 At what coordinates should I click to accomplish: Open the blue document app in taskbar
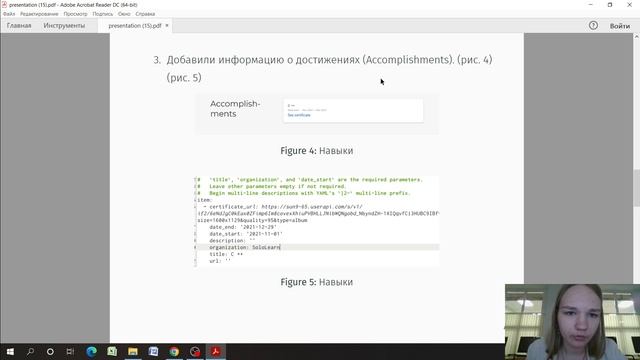click(153, 351)
